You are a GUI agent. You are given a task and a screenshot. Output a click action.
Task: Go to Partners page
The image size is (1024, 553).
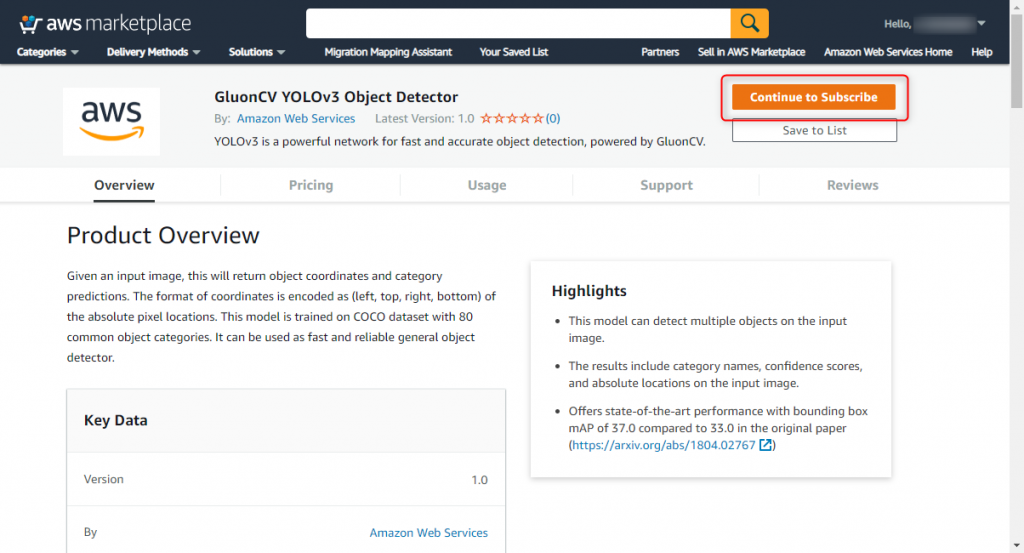pos(660,52)
